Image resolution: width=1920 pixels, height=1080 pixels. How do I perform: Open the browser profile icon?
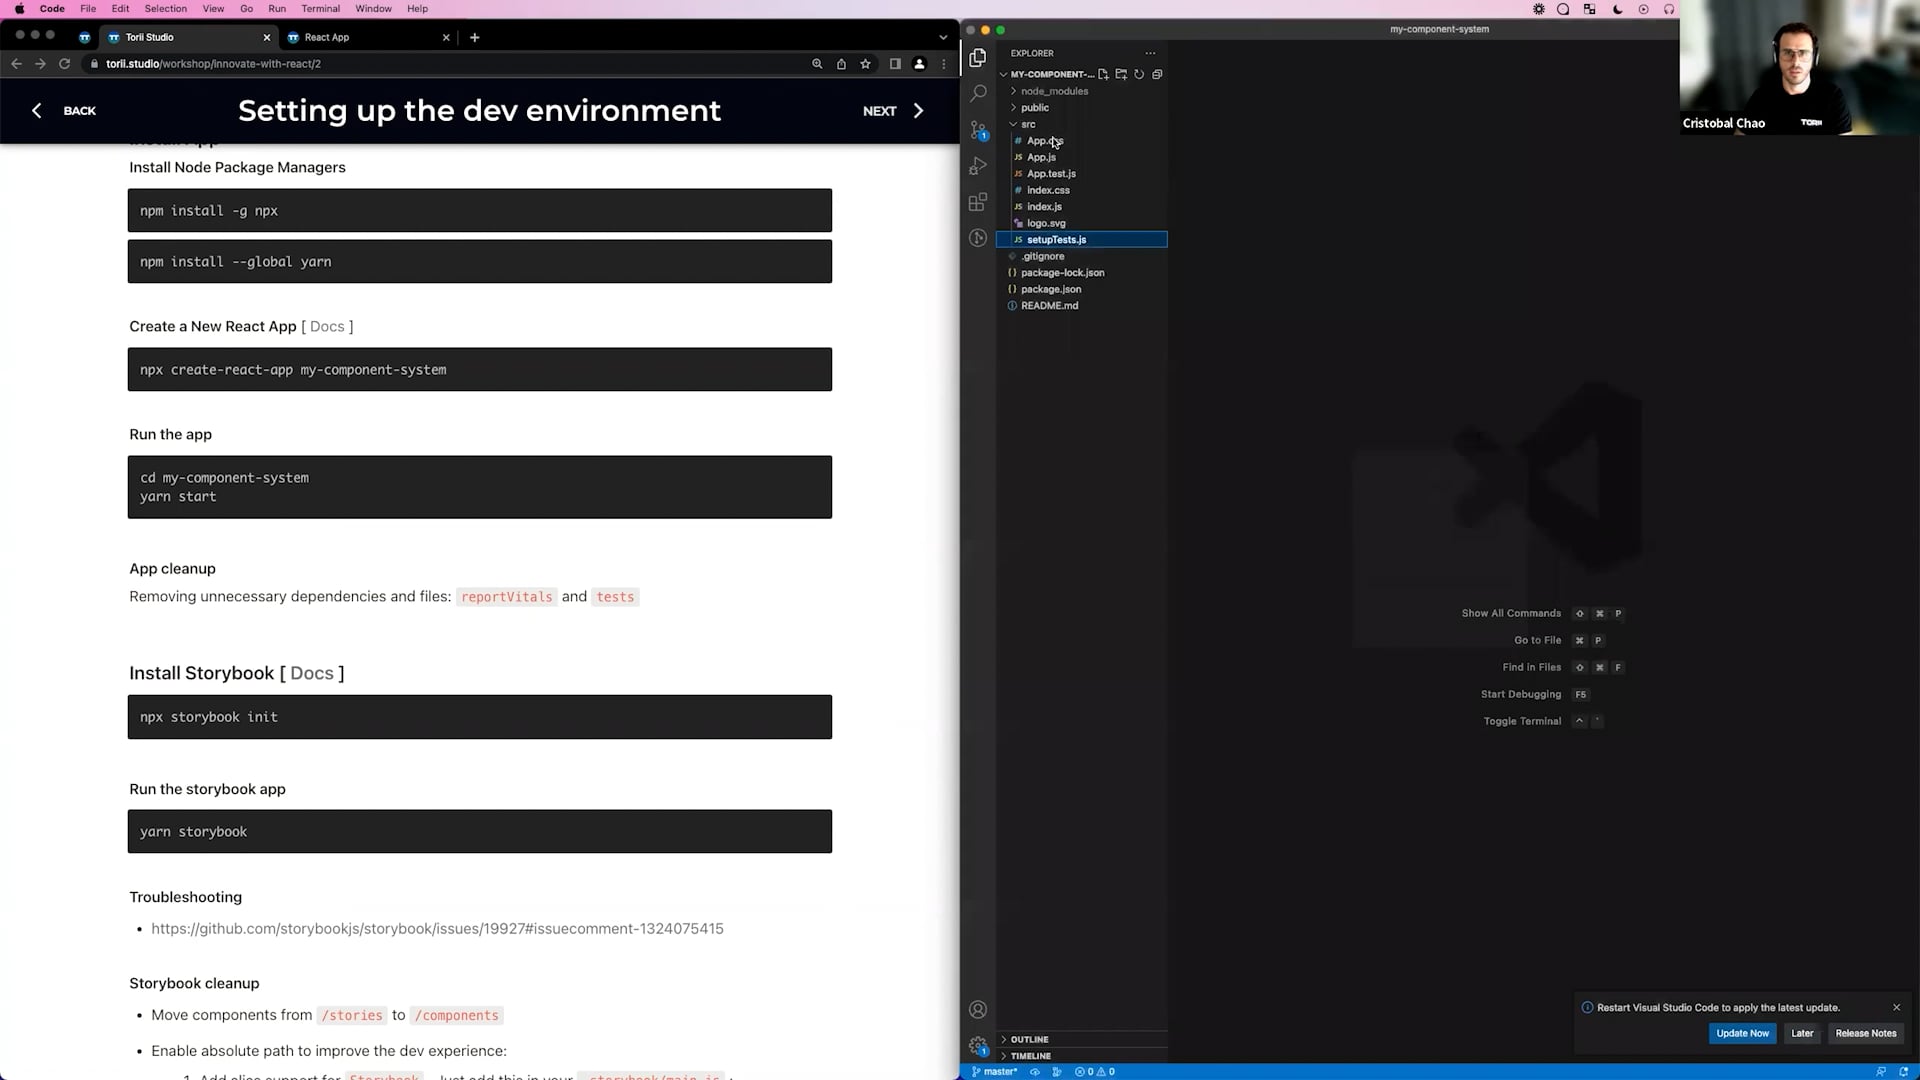click(919, 64)
